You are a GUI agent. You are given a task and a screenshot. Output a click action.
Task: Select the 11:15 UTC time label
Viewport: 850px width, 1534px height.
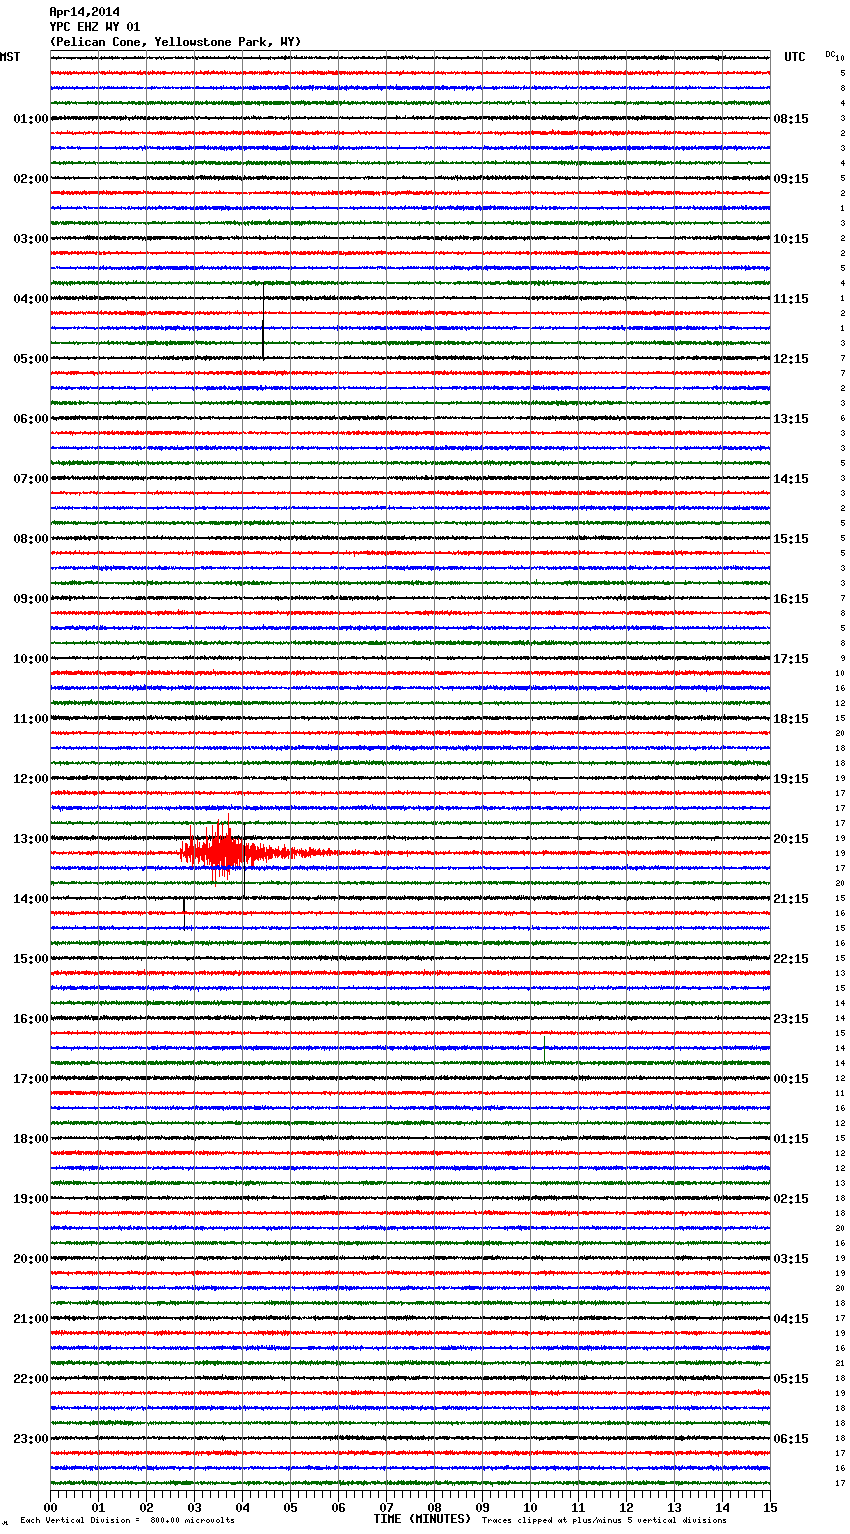click(791, 299)
